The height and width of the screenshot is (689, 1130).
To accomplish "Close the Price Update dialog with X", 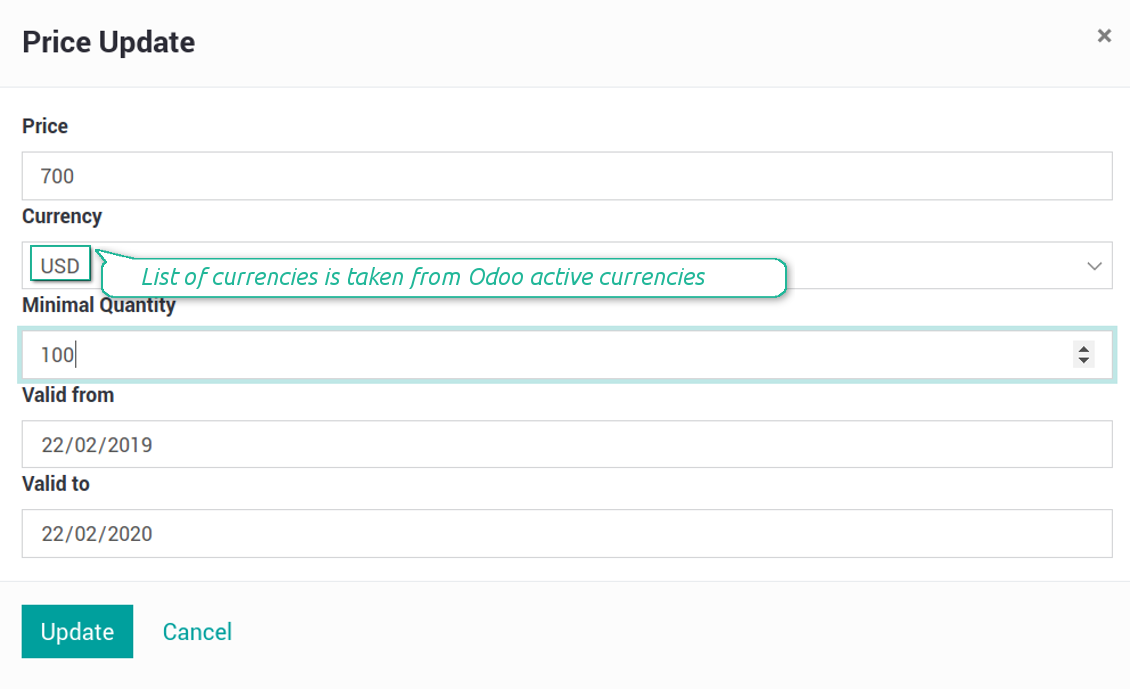I will [1104, 36].
